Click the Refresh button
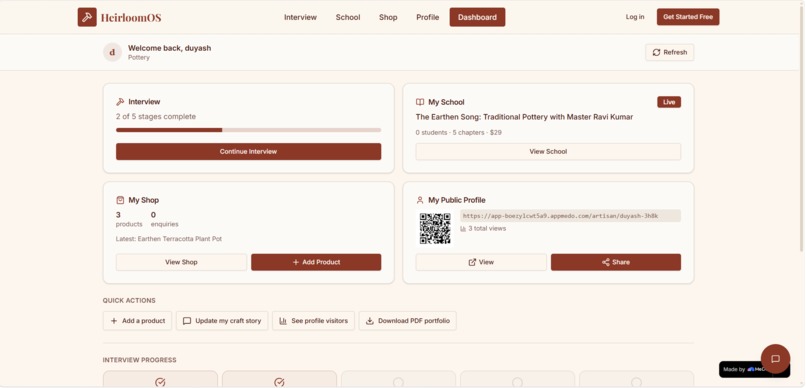The width and height of the screenshot is (806, 388). point(670,52)
